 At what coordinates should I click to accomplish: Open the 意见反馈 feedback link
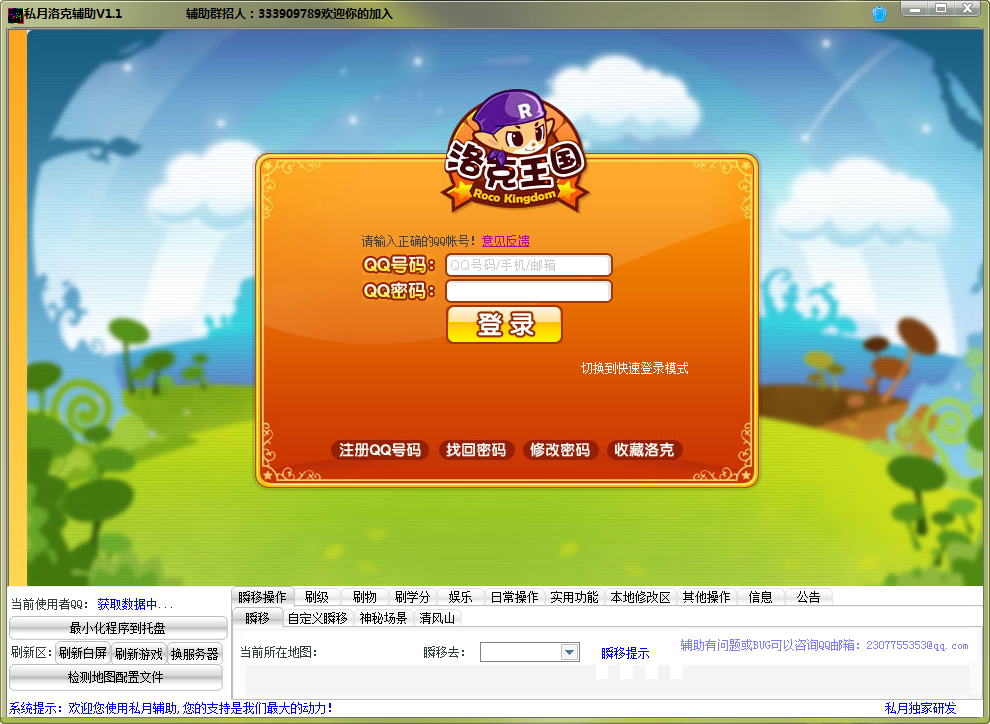click(x=506, y=240)
